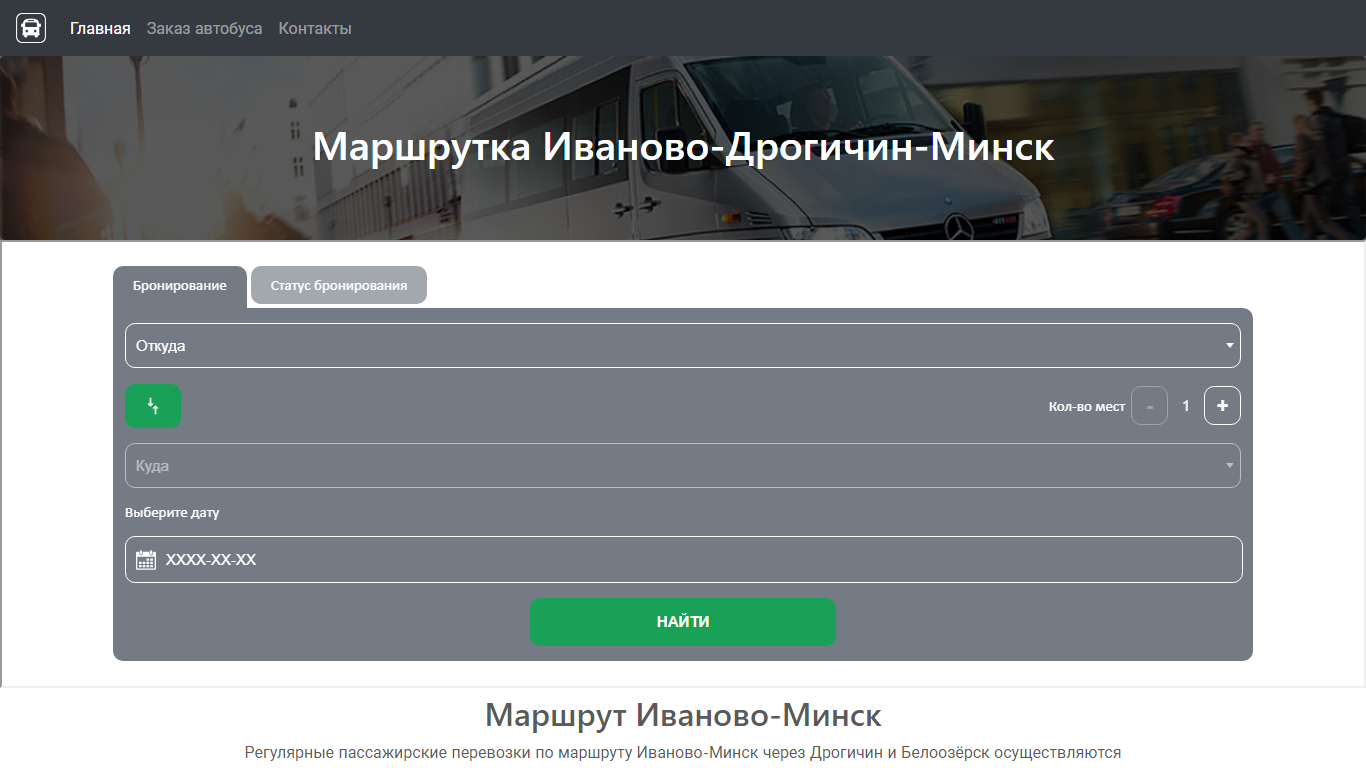Expand the Куда destination dropdown
This screenshot has width=1366, height=768.
[x=683, y=466]
